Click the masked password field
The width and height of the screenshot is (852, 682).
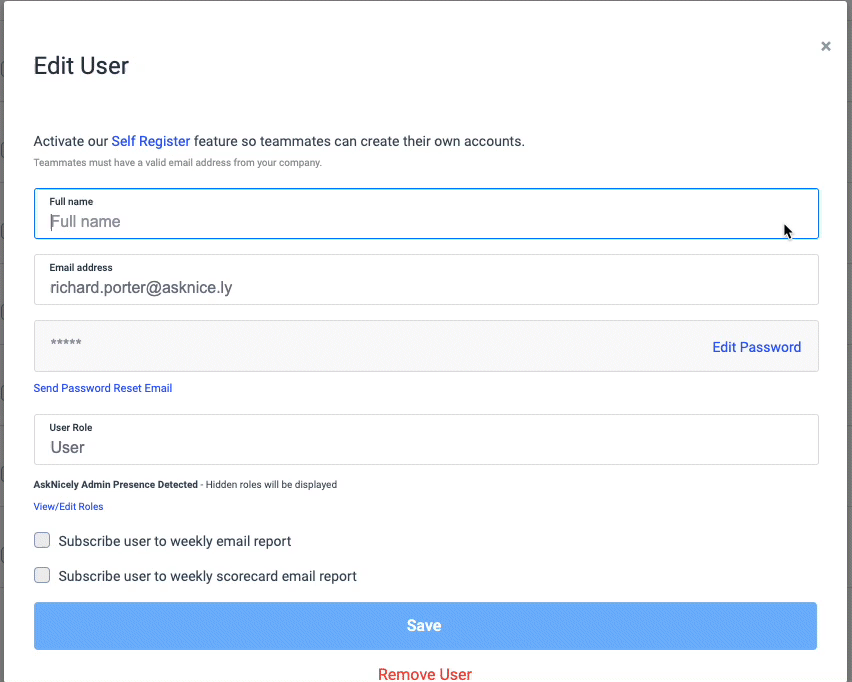360,346
